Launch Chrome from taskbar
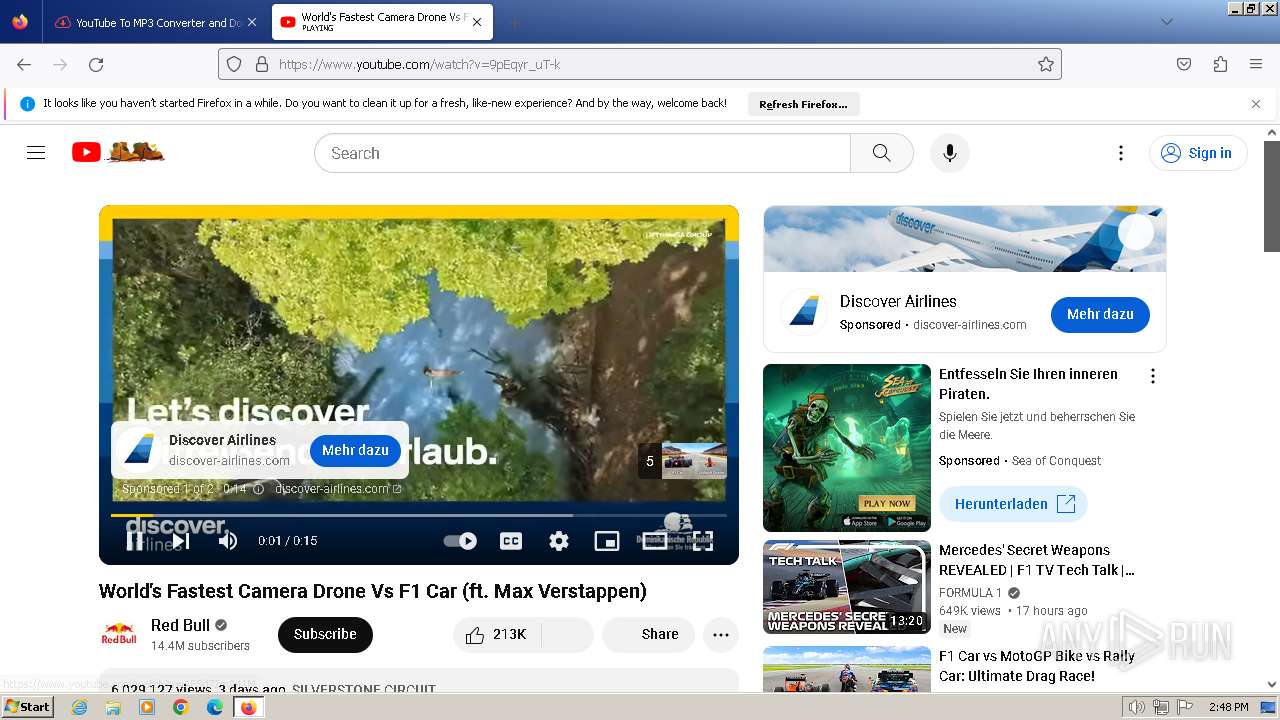The width and height of the screenshot is (1280, 720). tap(181, 707)
